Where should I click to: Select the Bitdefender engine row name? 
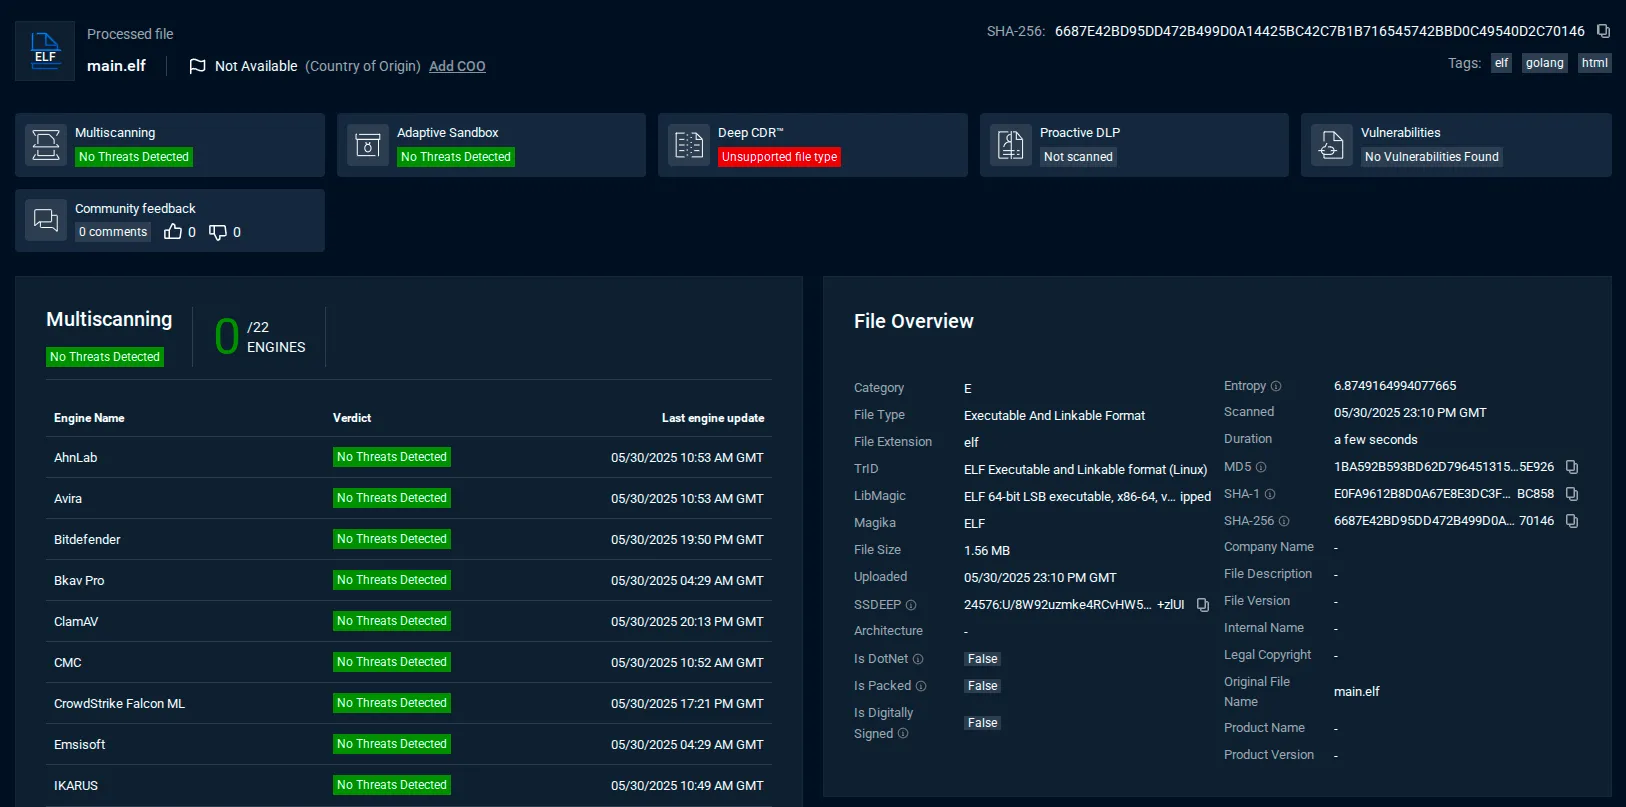coord(87,540)
